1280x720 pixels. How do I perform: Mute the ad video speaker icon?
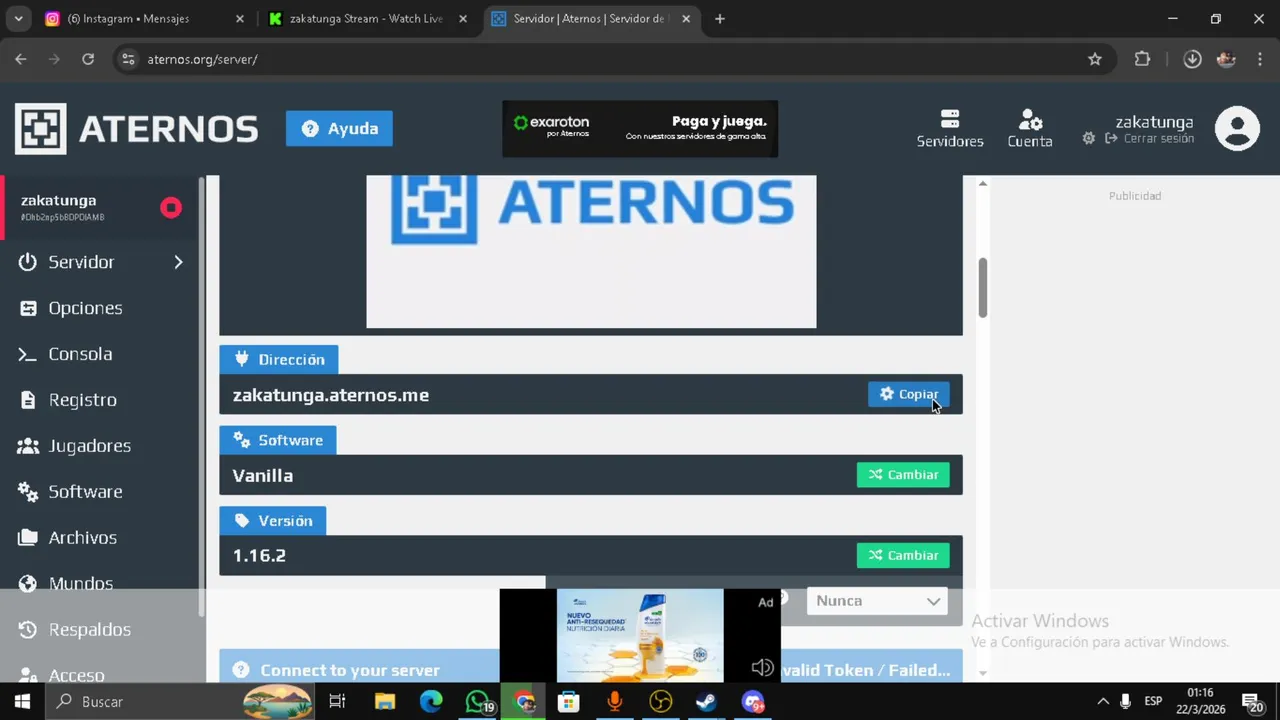coord(762,667)
